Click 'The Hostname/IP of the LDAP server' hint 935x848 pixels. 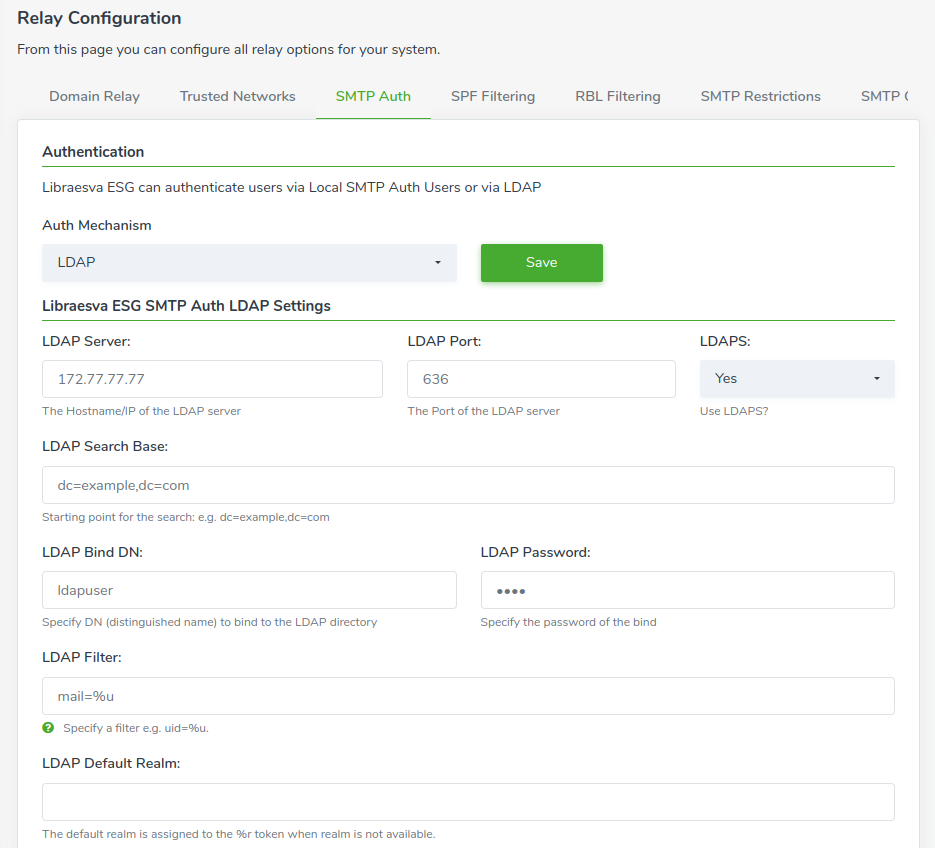tap(141, 411)
